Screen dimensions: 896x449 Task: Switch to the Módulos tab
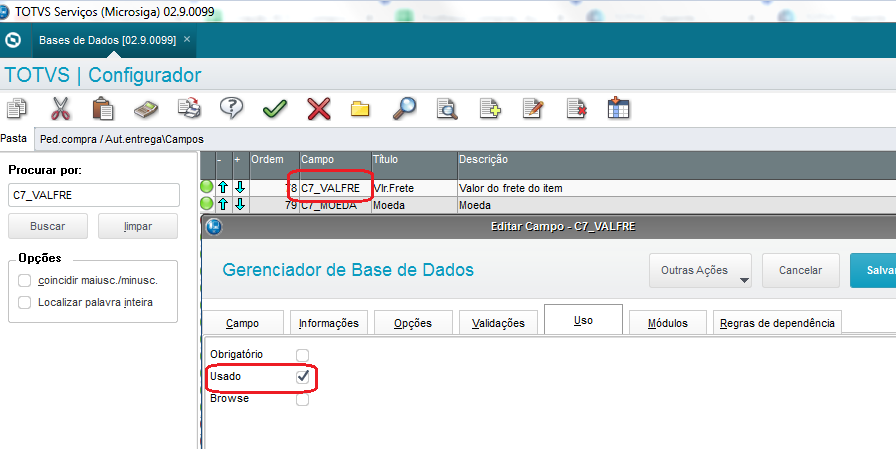pos(668,323)
